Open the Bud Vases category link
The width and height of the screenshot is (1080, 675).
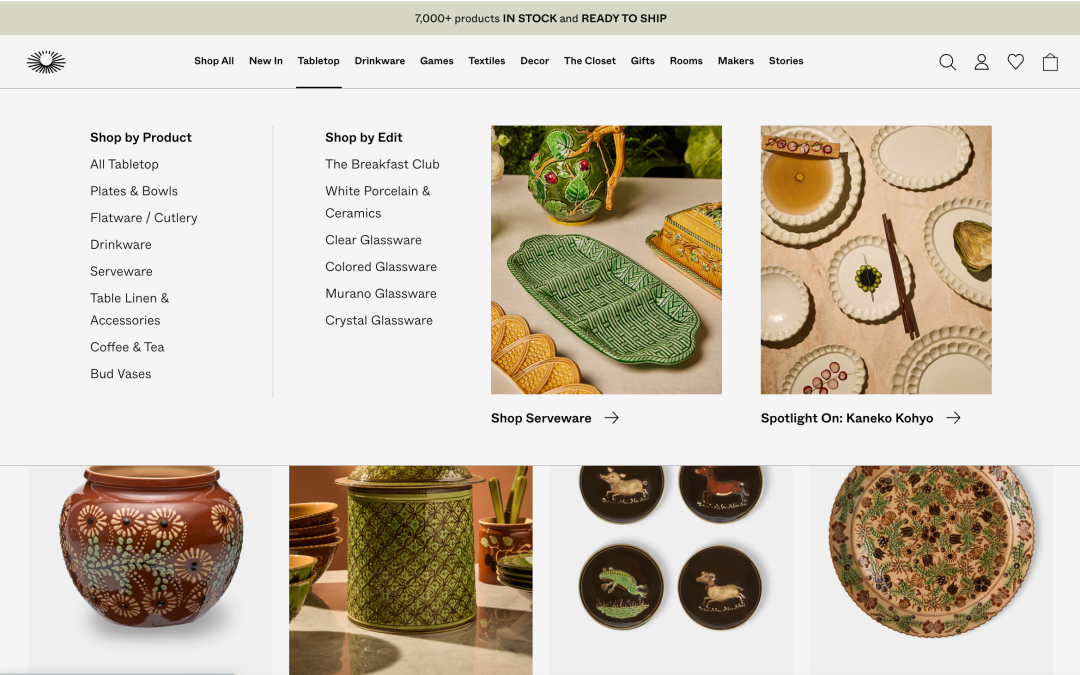point(121,374)
